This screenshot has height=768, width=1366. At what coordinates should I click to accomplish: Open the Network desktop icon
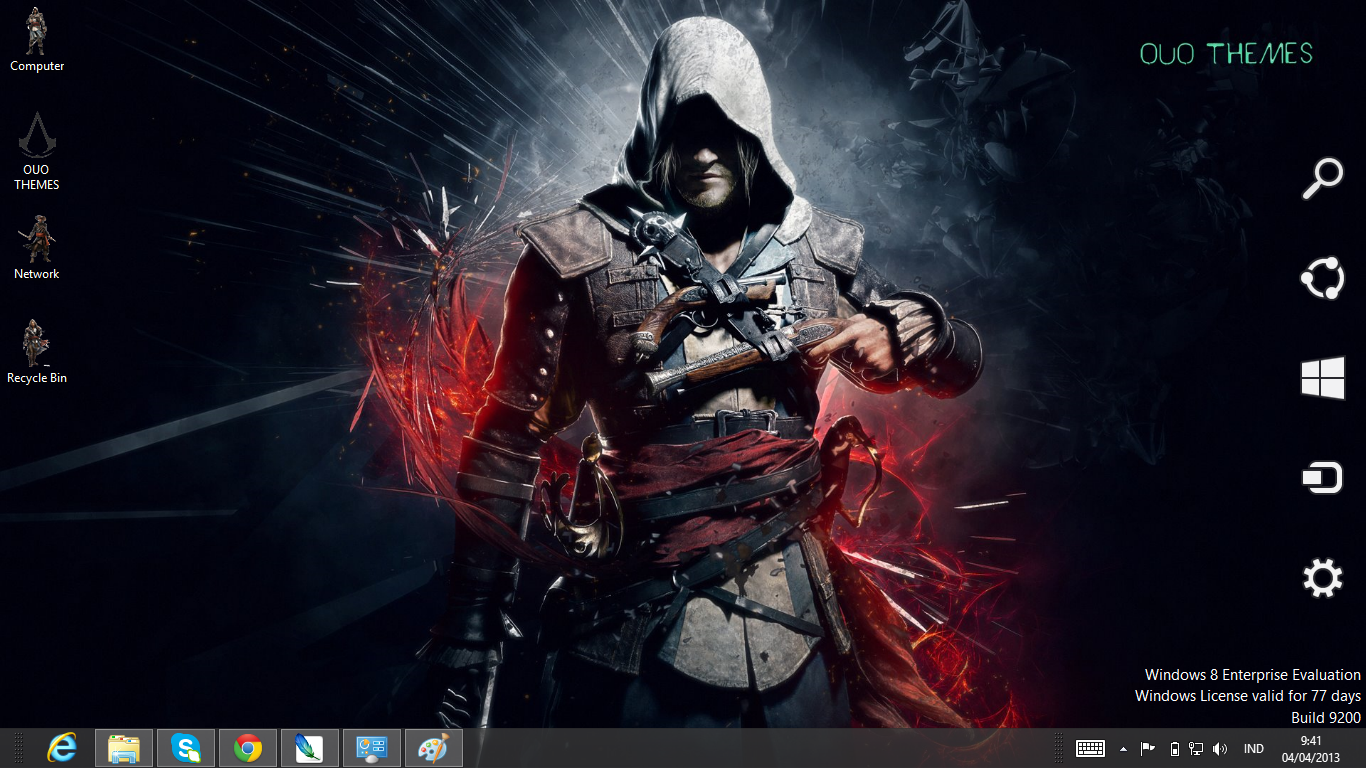[37, 248]
